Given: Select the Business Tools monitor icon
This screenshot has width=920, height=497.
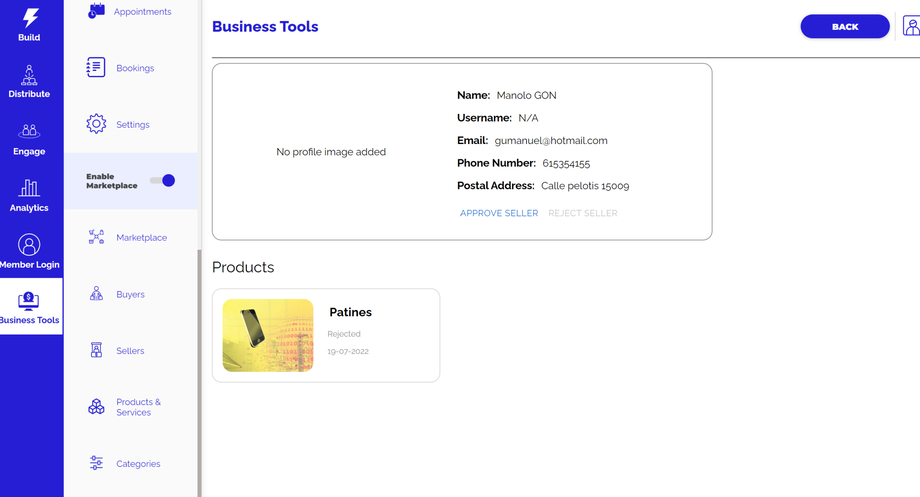Looking at the screenshot, I should 30,300.
